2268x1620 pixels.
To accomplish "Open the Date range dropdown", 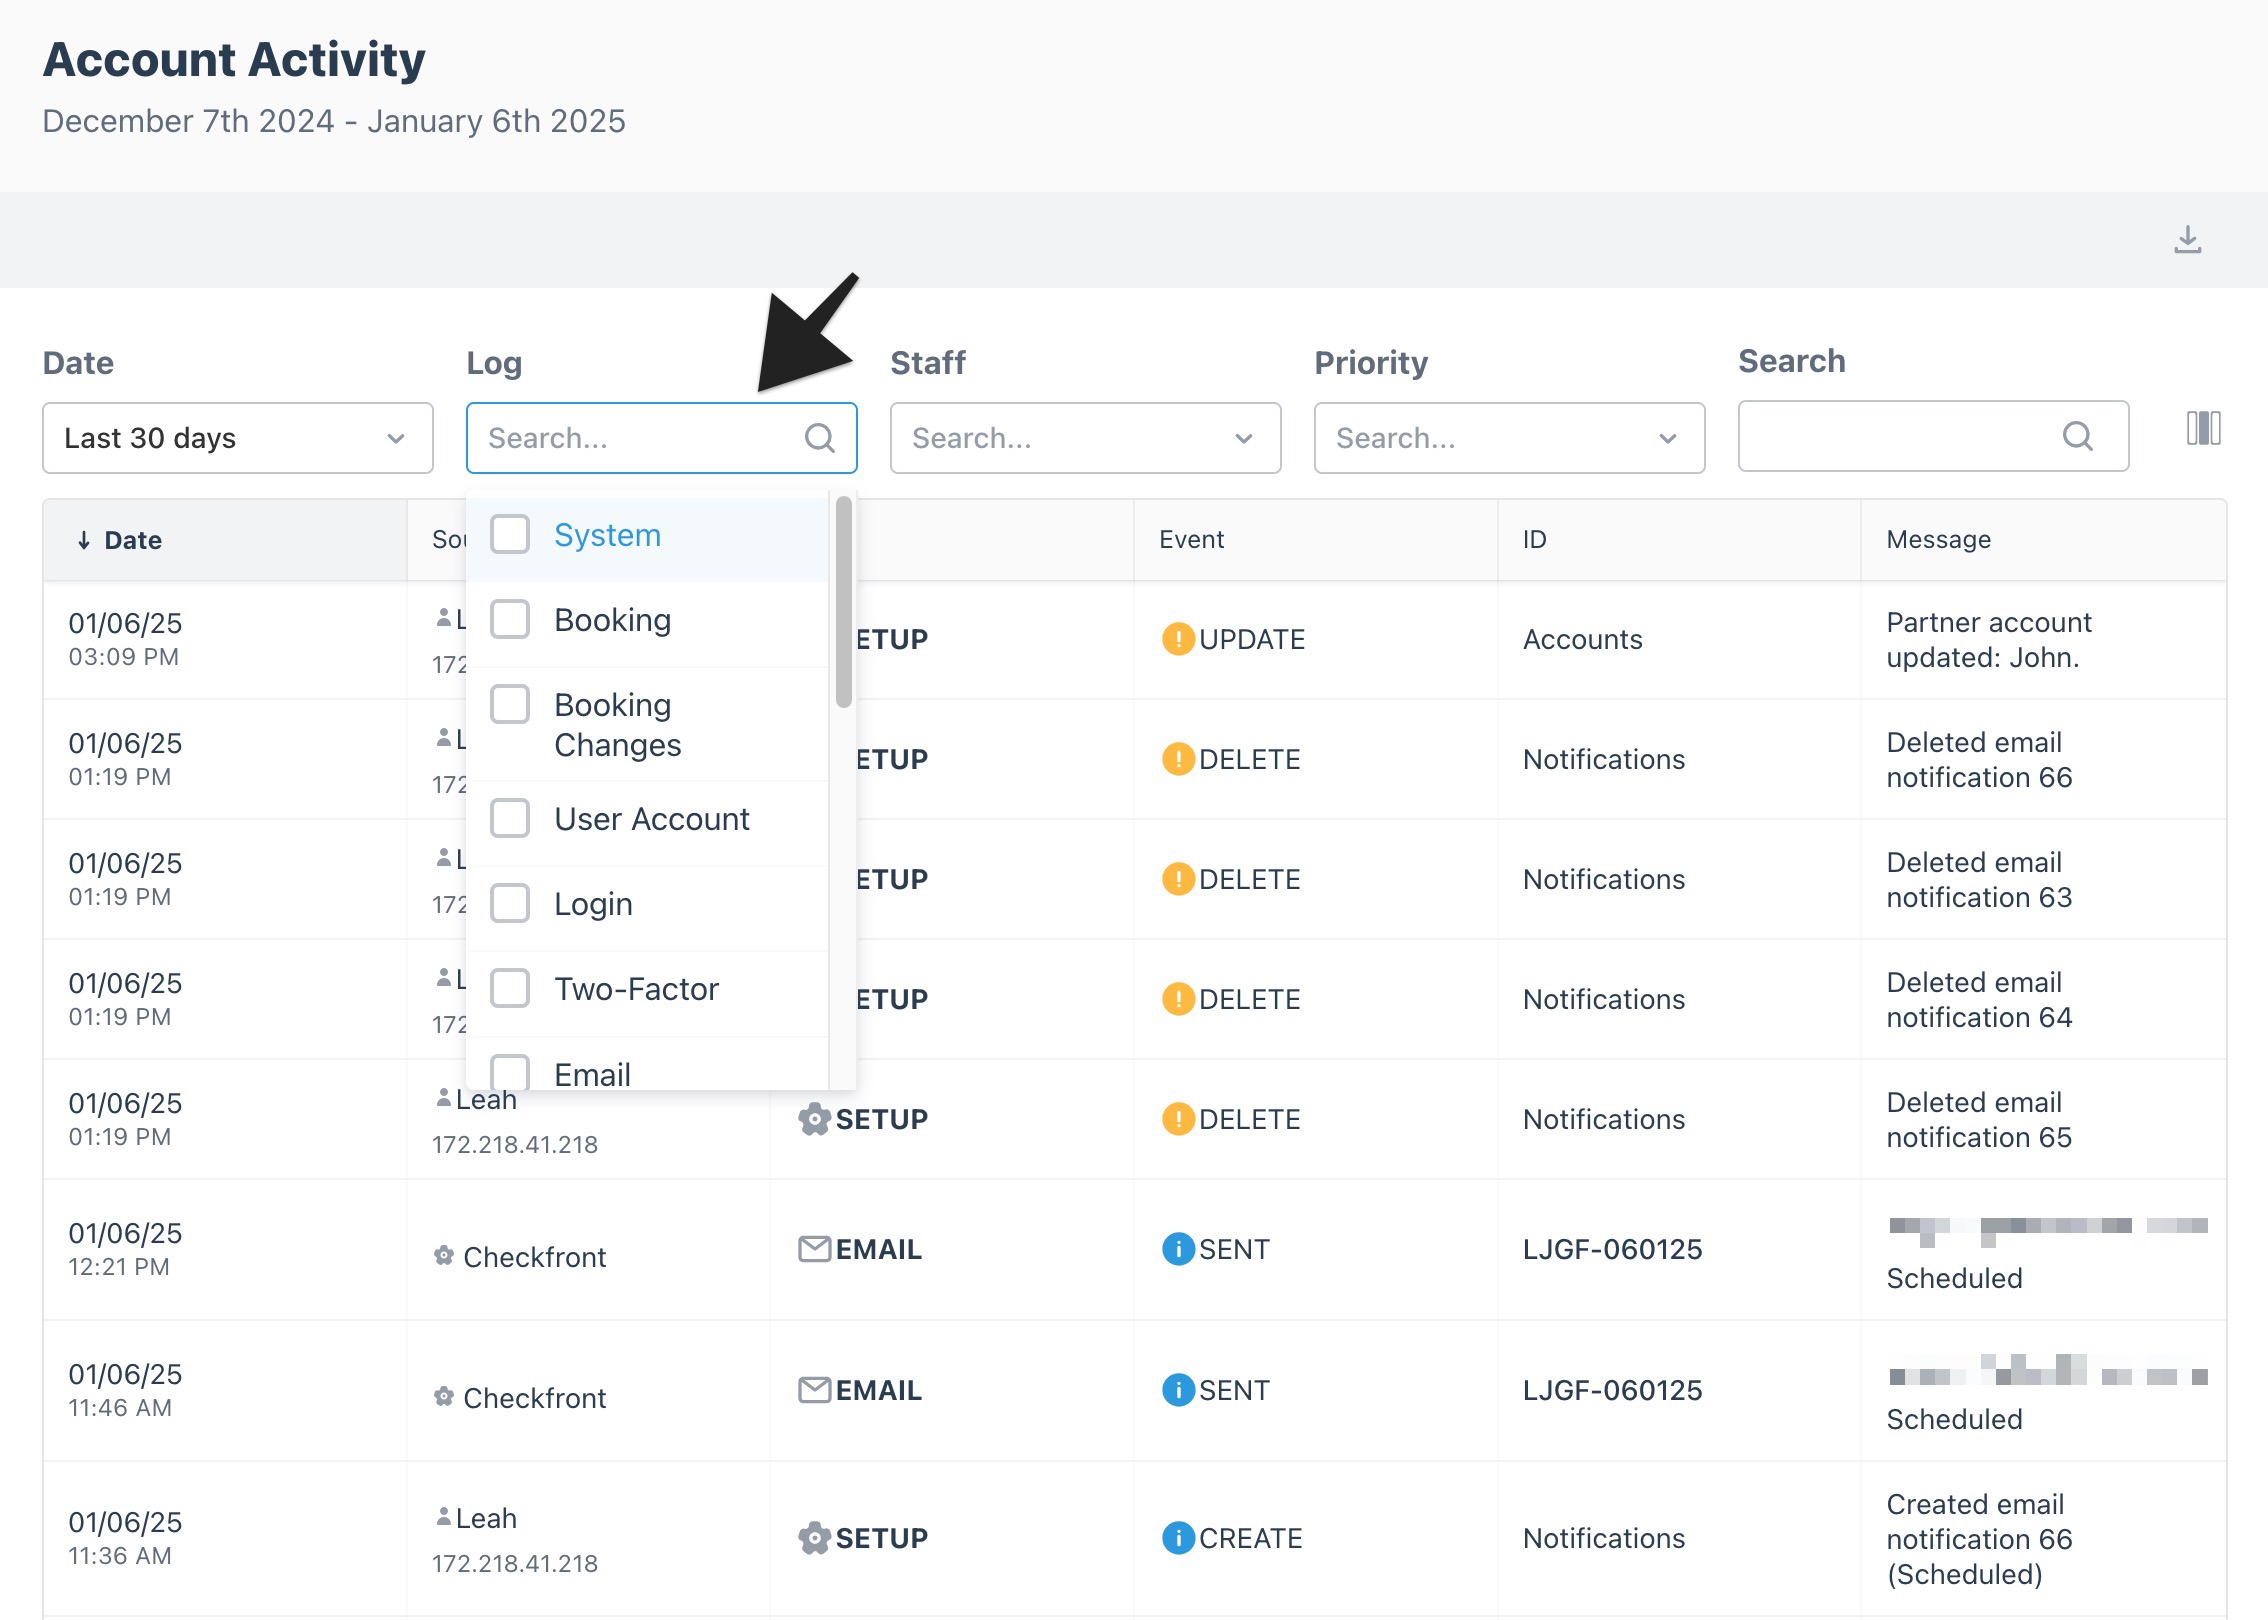I will 238,438.
